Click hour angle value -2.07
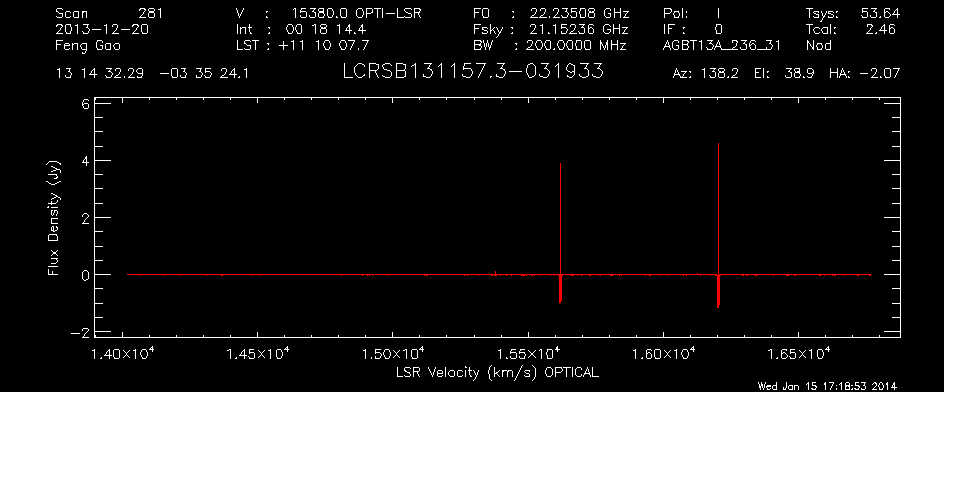This screenshot has width=962, height=490. tap(880, 74)
